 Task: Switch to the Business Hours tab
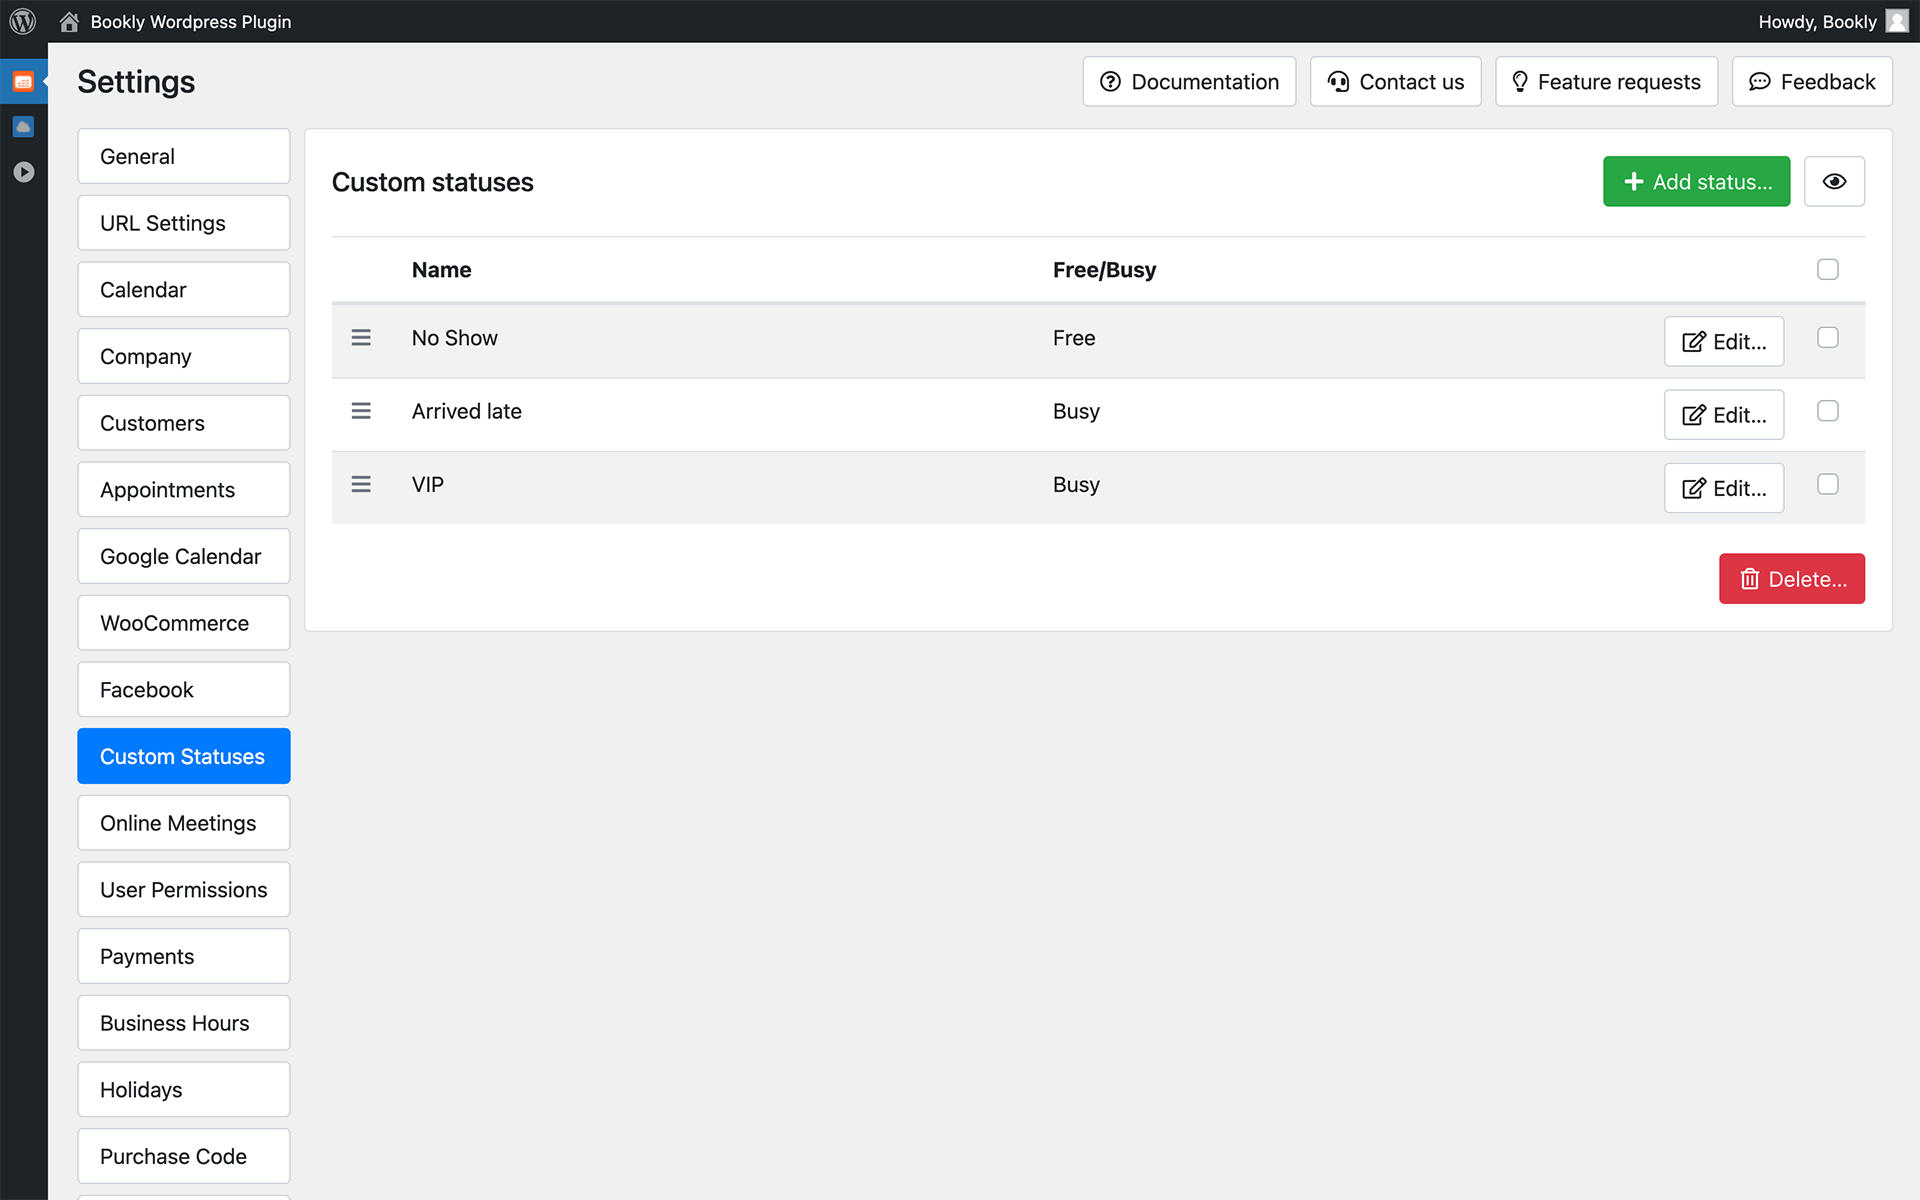coord(184,1023)
